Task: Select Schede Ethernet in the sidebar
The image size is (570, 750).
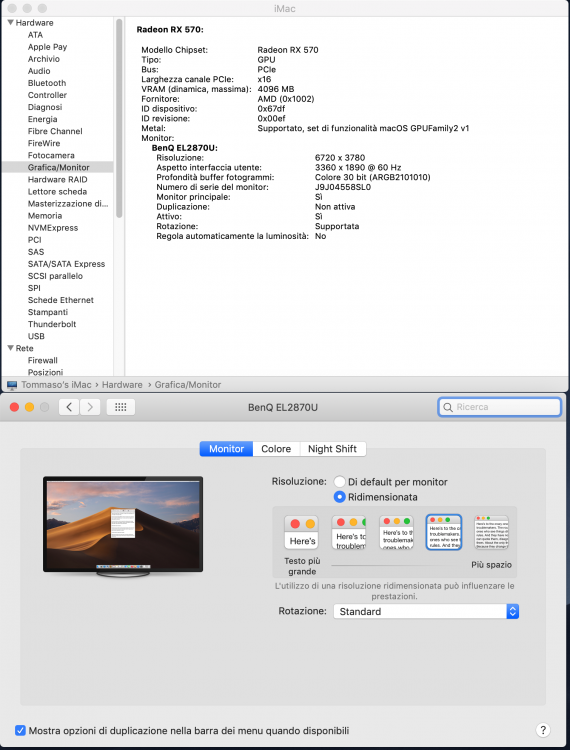Action: (61, 300)
